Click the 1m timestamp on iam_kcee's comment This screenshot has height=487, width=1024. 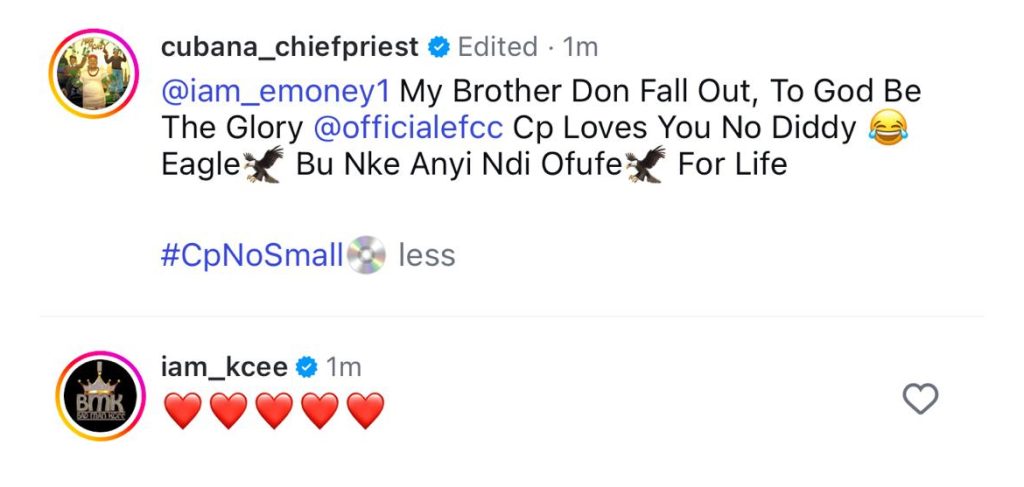[344, 368]
